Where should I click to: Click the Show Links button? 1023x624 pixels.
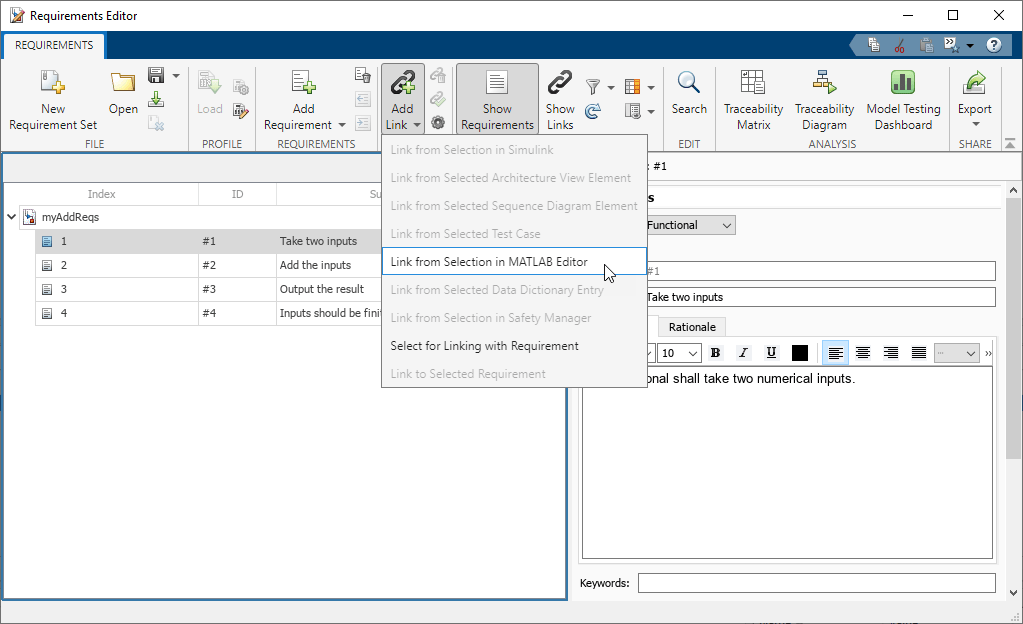pyautogui.click(x=560, y=100)
